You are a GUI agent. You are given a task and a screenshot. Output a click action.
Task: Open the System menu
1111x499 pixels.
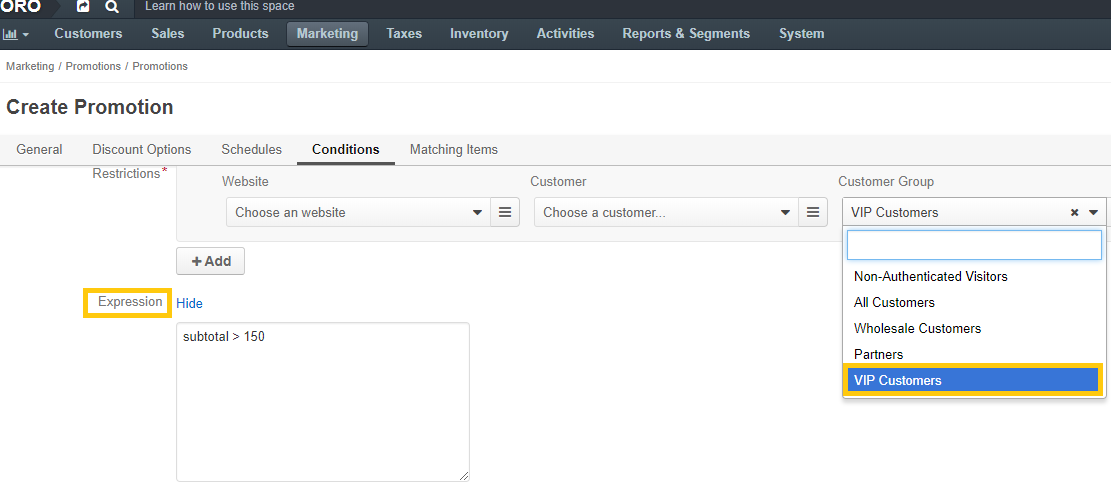[801, 33]
